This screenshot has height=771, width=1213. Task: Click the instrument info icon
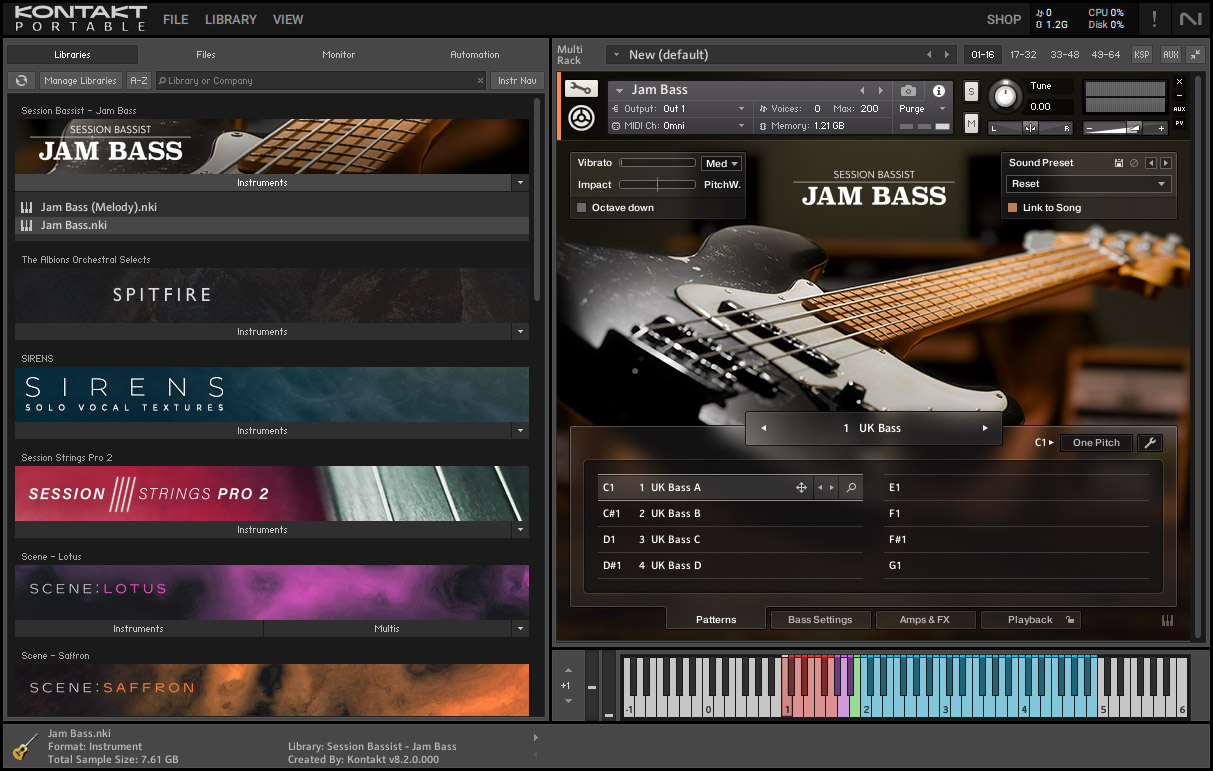[x=938, y=91]
